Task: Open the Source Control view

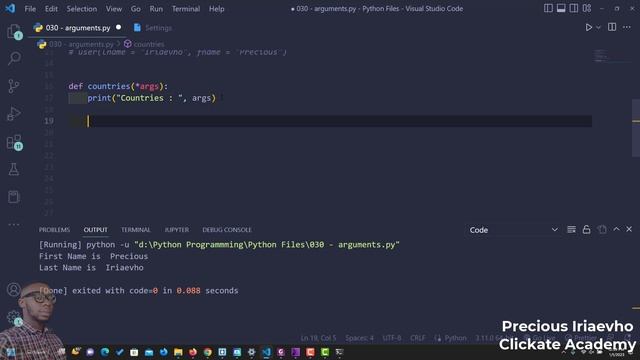Action: point(13,86)
